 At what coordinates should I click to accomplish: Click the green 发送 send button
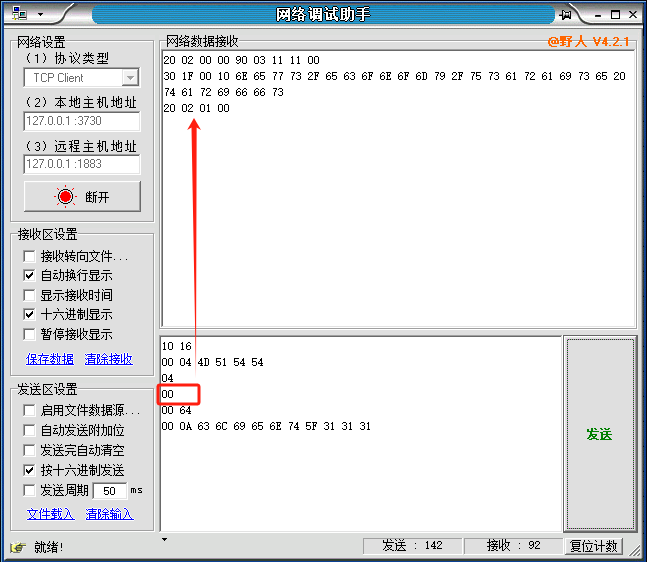point(600,434)
